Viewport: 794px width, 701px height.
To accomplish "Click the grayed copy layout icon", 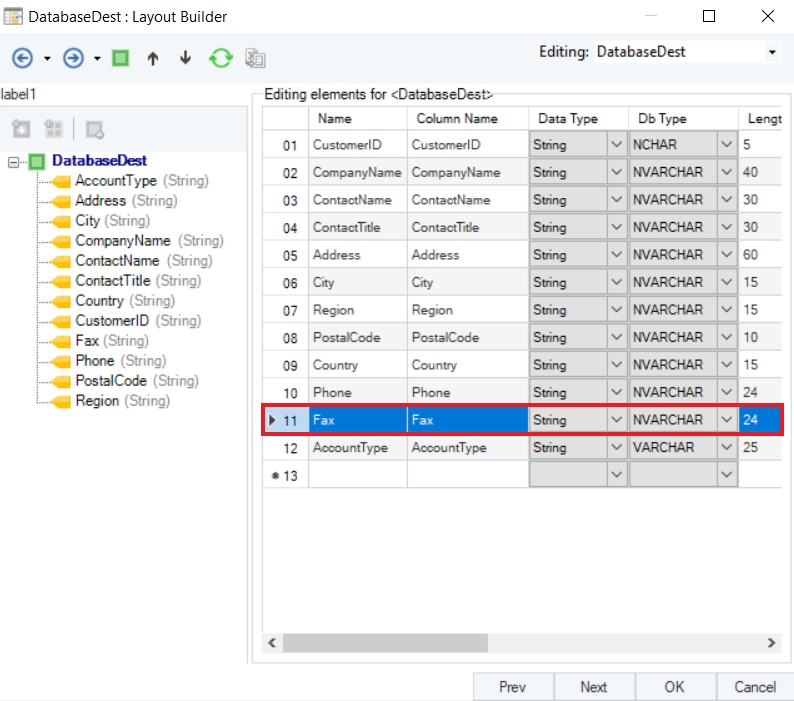I will (x=255, y=58).
